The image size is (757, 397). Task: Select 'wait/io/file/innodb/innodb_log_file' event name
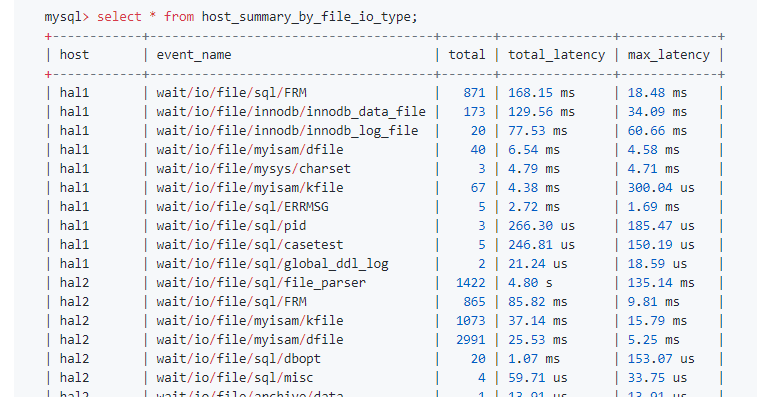pos(287,131)
